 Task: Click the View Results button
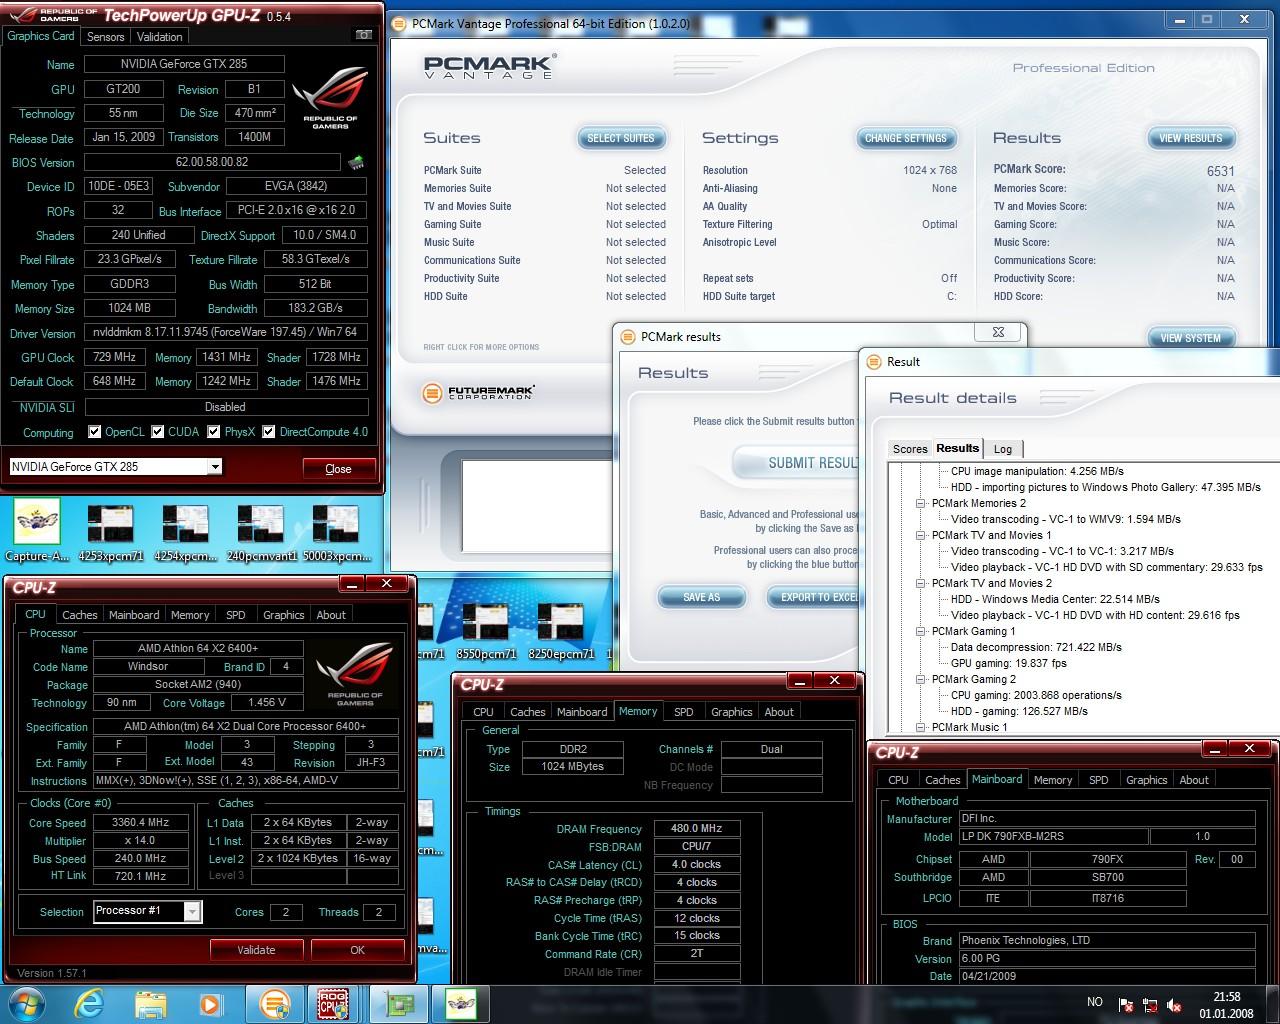pyautogui.click(x=1190, y=138)
